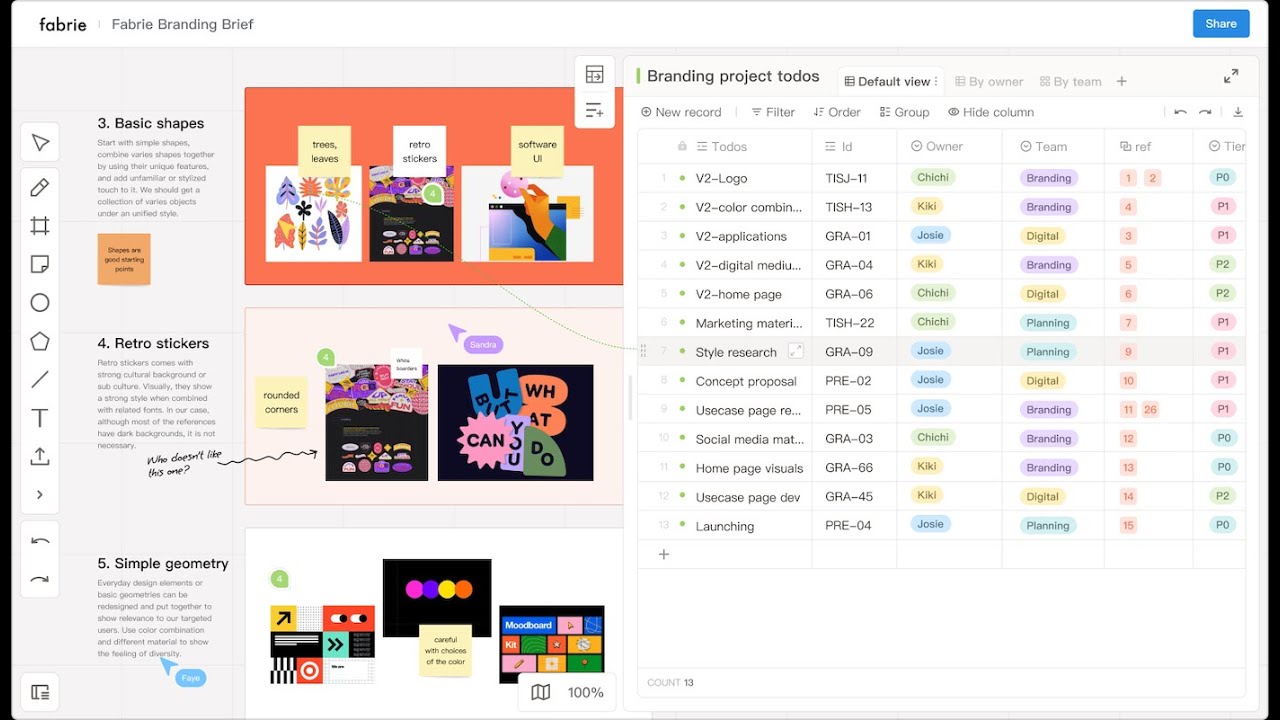Click the upload icon in left toolbar
The height and width of the screenshot is (720, 1280).
tap(40, 456)
